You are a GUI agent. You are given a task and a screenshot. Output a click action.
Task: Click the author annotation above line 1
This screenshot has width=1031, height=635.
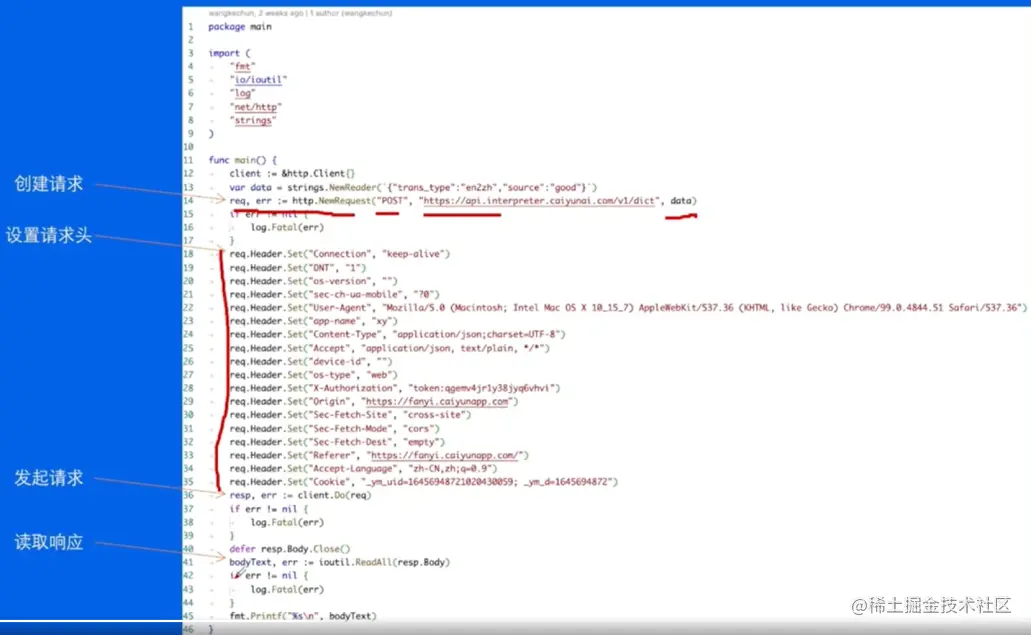(x=300, y=12)
